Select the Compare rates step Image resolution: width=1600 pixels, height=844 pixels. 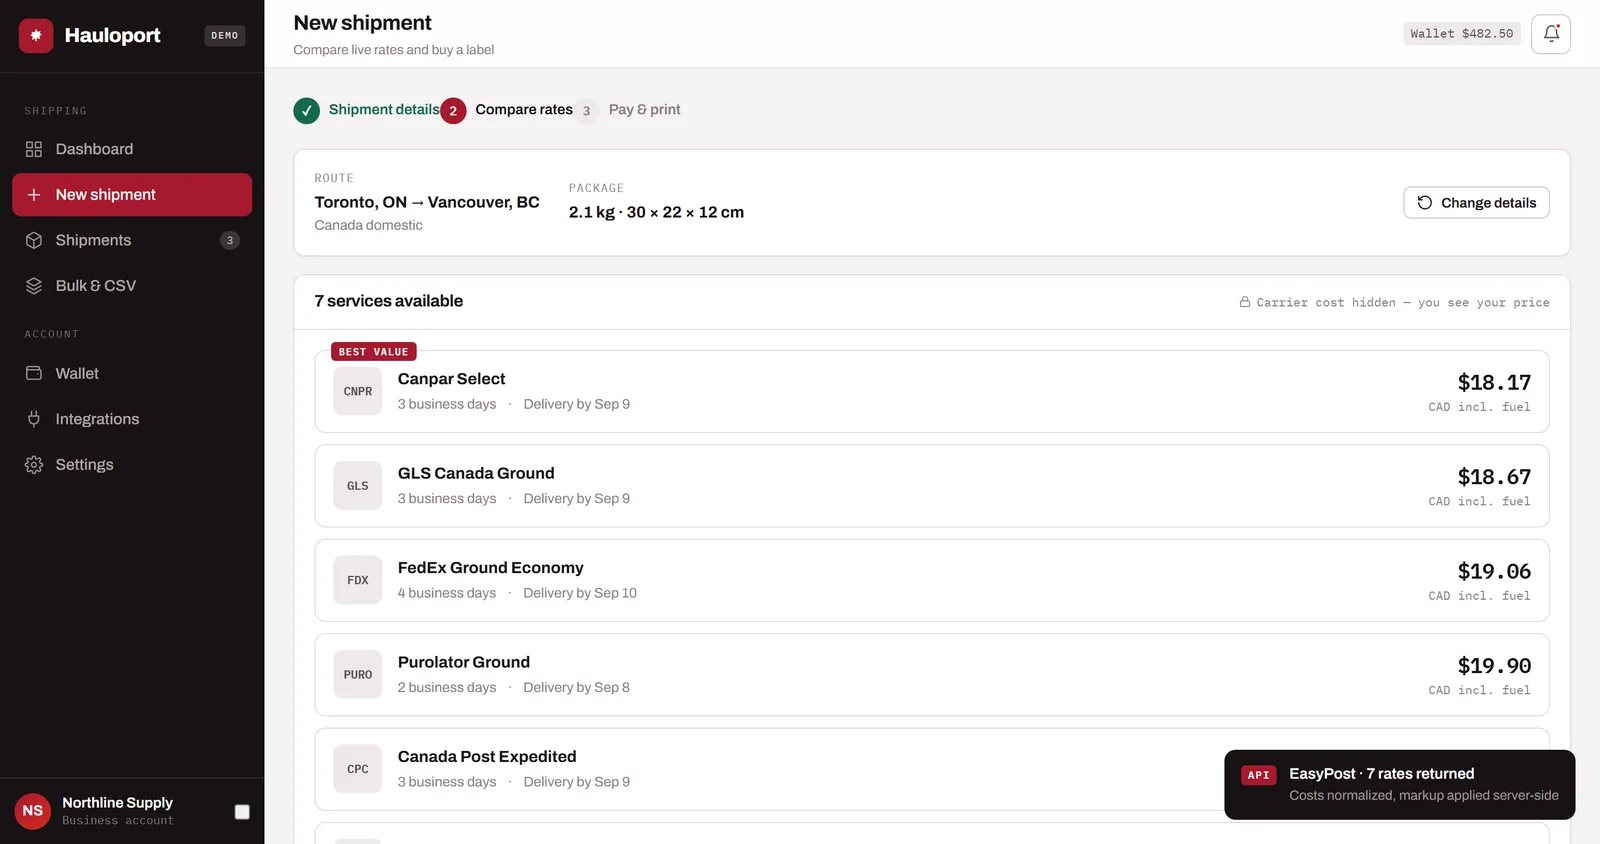pyautogui.click(x=506, y=110)
